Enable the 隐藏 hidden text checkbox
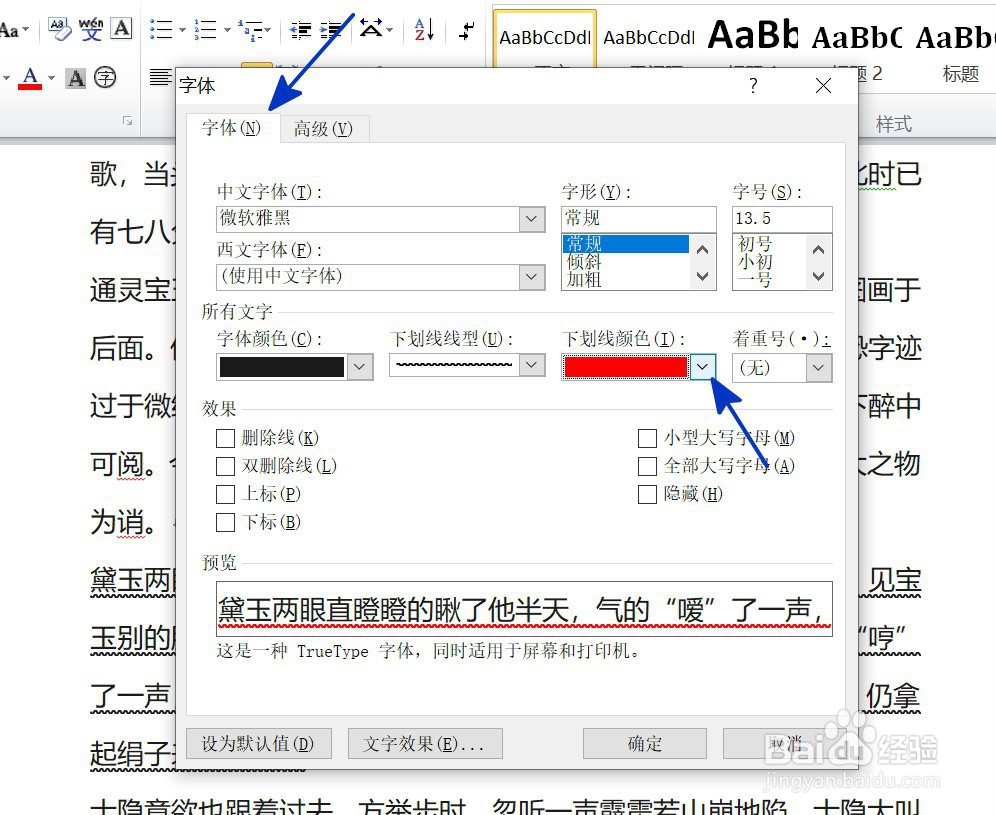The width and height of the screenshot is (996, 815). [647, 494]
